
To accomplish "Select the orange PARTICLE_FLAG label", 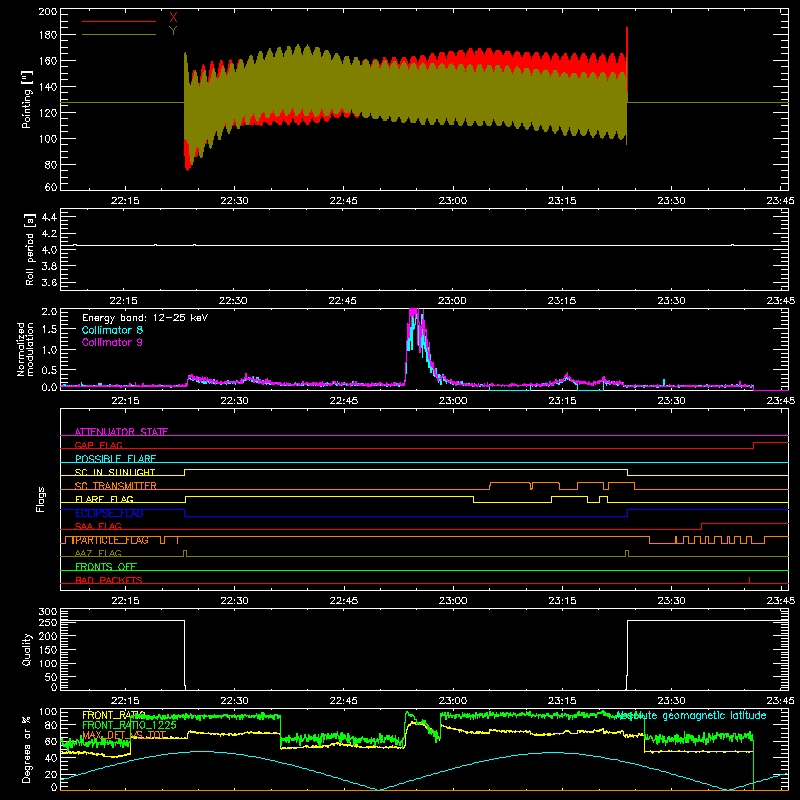I will [x=110, y=540].
